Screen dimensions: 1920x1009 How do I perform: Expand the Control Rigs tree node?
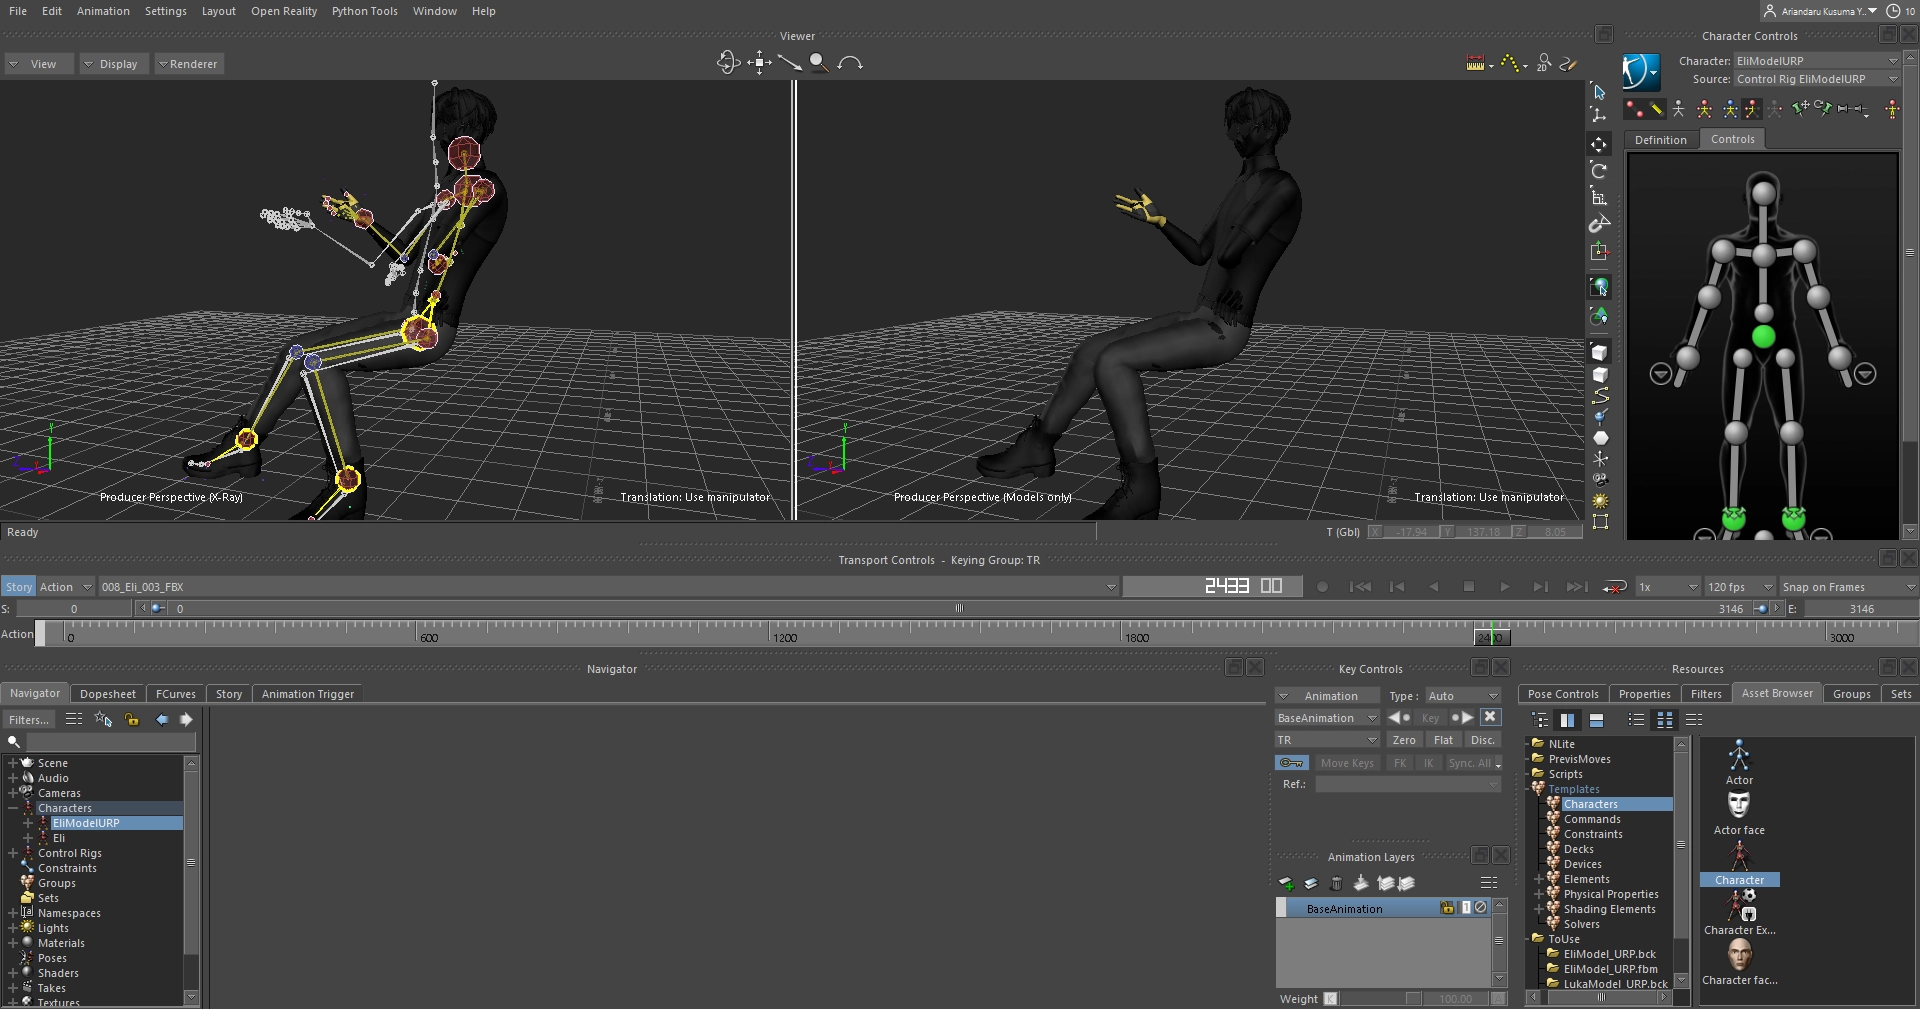[13, 853]
